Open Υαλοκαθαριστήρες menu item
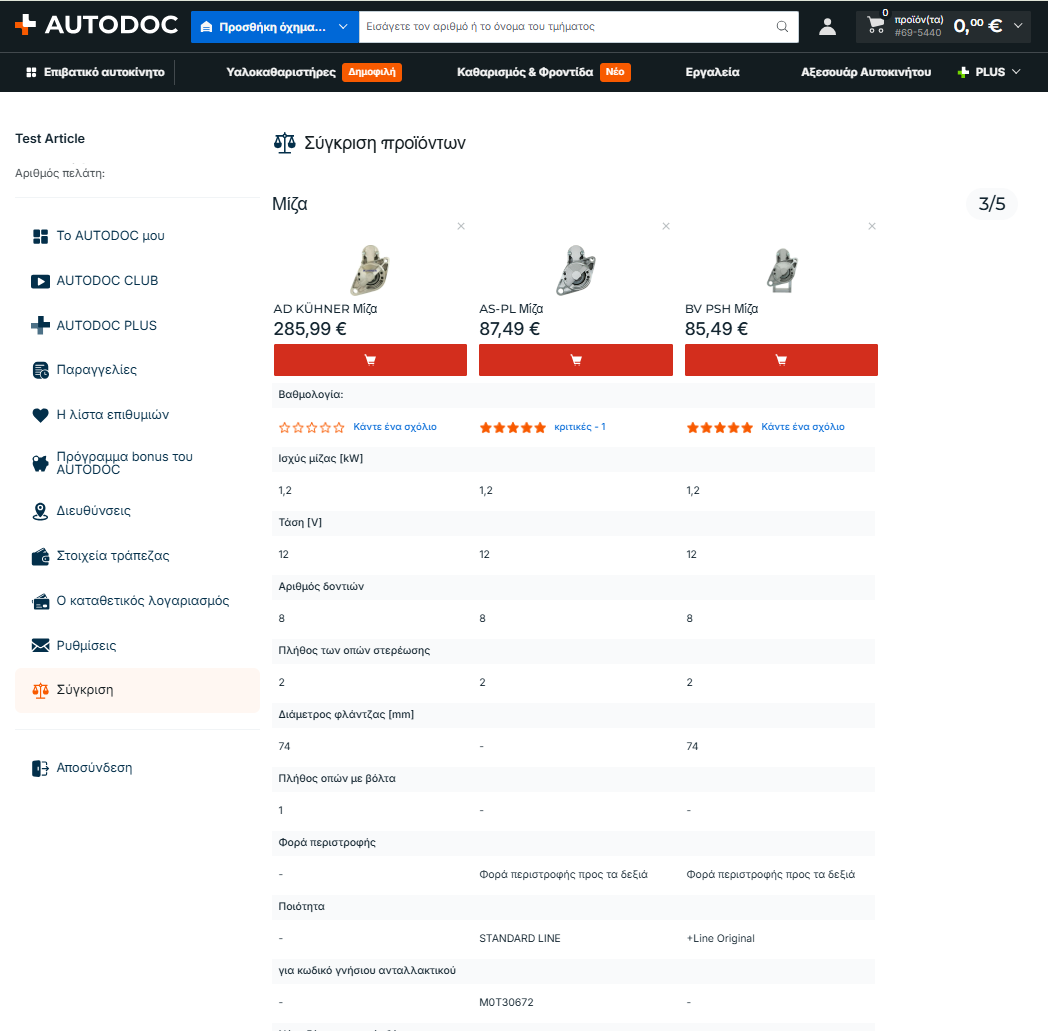1048x1031 pixels. coord(281,72)
